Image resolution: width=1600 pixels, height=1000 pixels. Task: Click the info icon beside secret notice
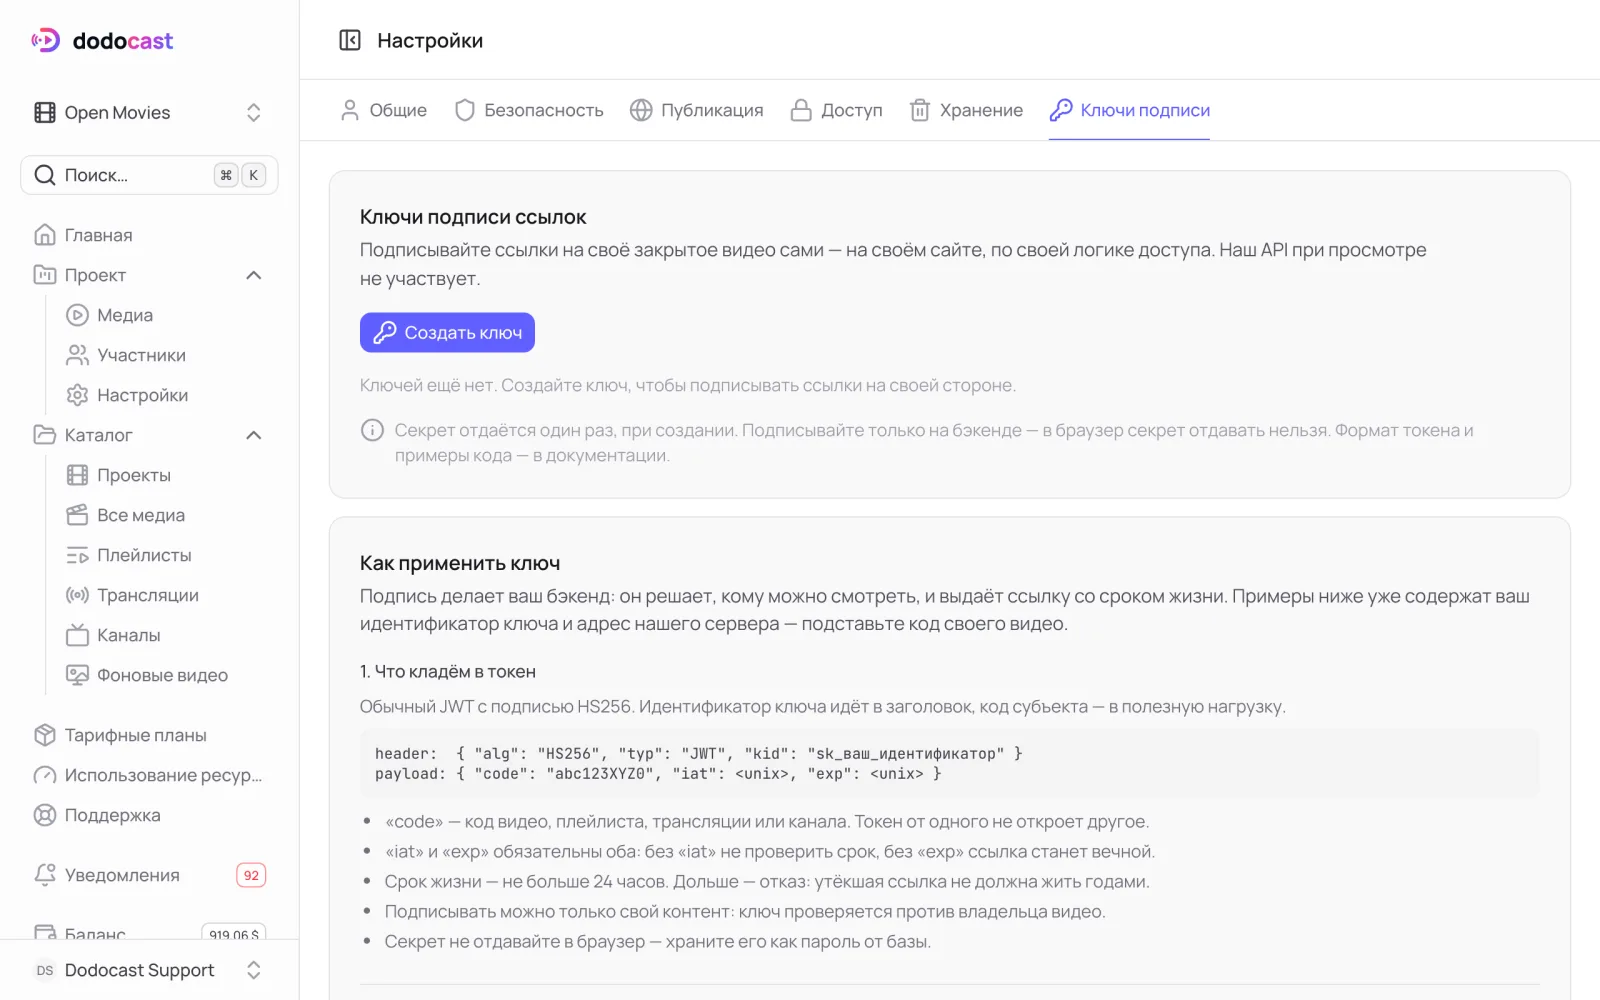click(372, 430)
